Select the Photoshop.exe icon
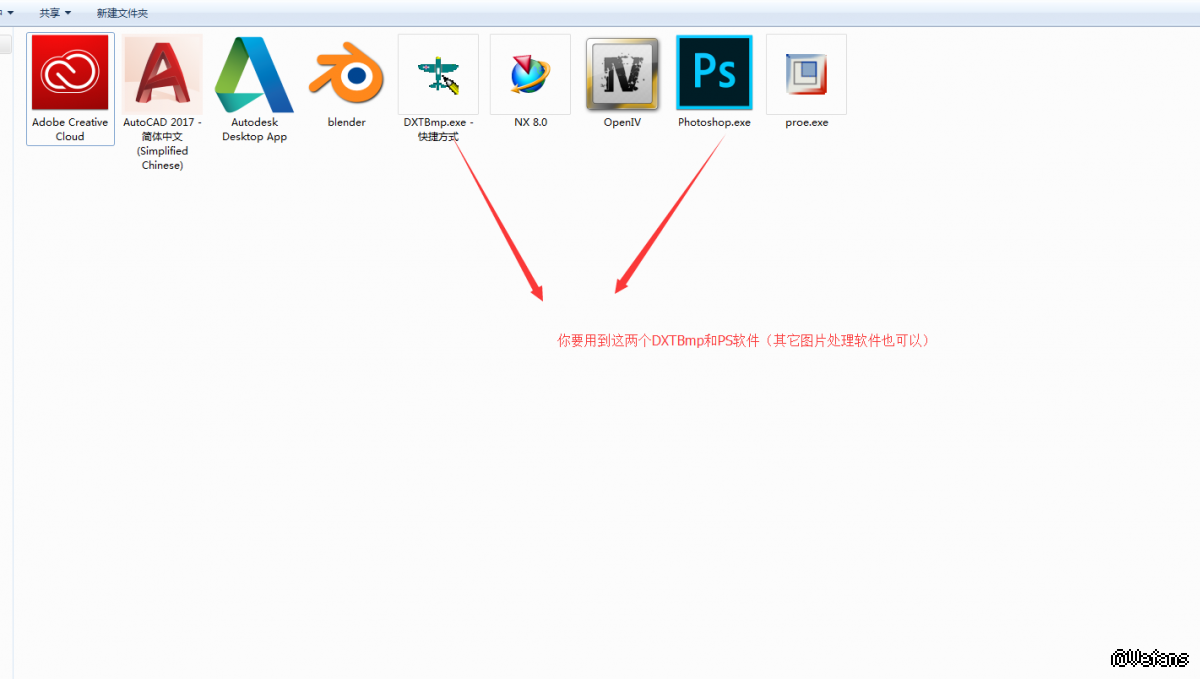The width and height of the screenshot is (1200, 679). 714,72
